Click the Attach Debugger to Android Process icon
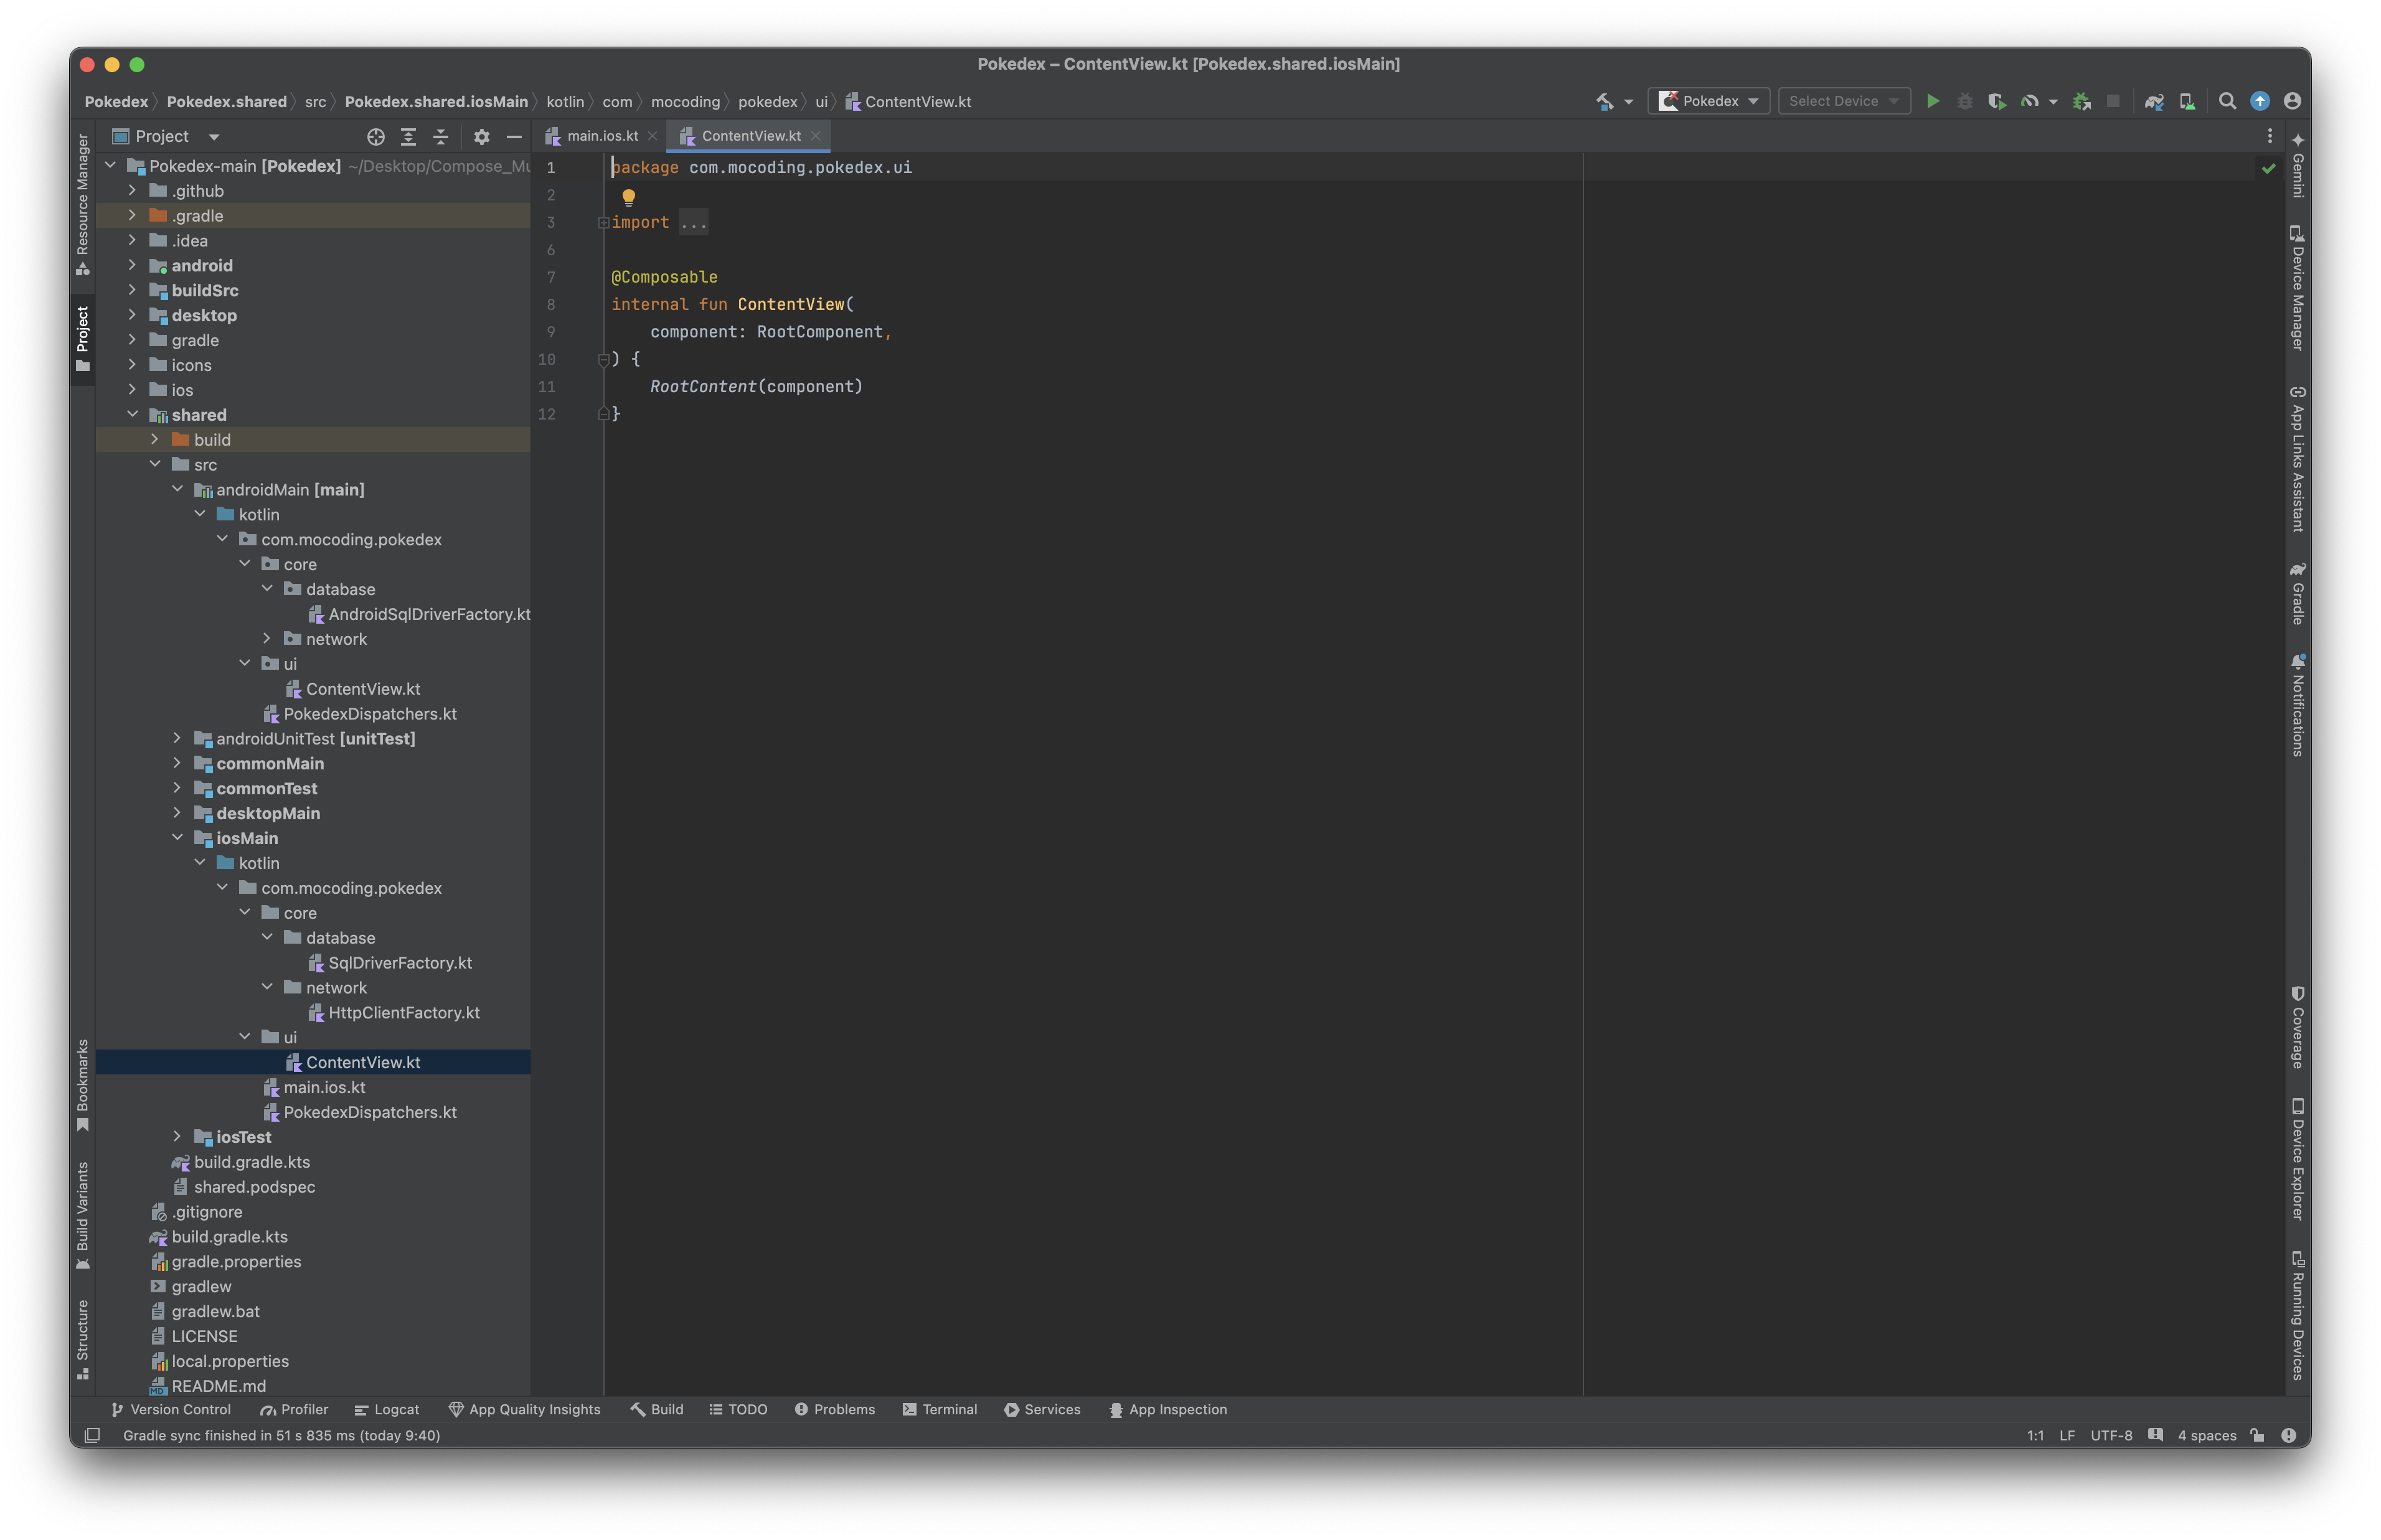The height and width of the screenshot is (1540, 2381). (2082, 101)
